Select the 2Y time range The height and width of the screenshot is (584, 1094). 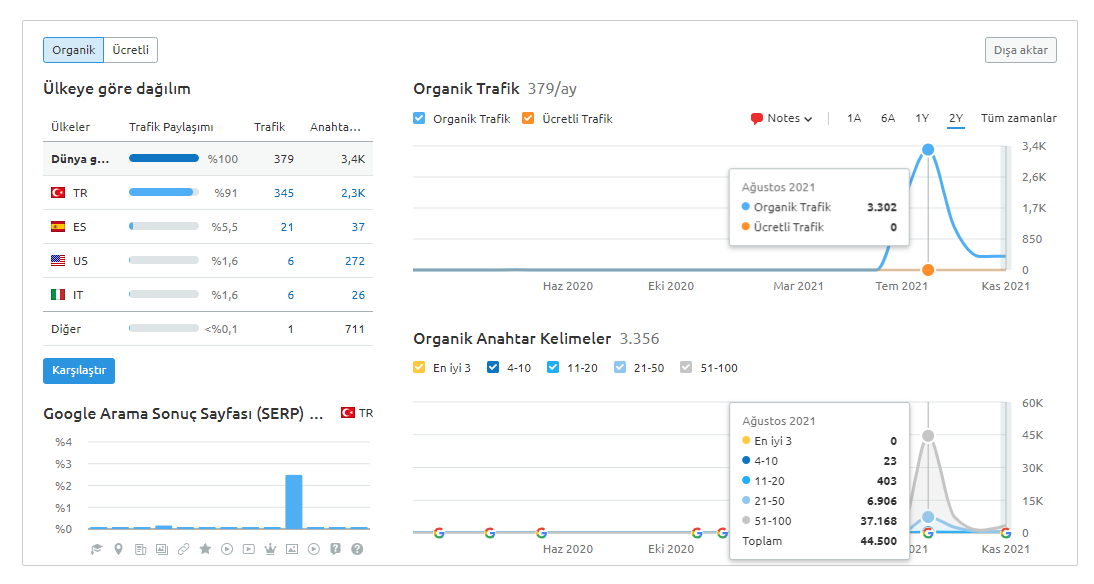(956, 119)
